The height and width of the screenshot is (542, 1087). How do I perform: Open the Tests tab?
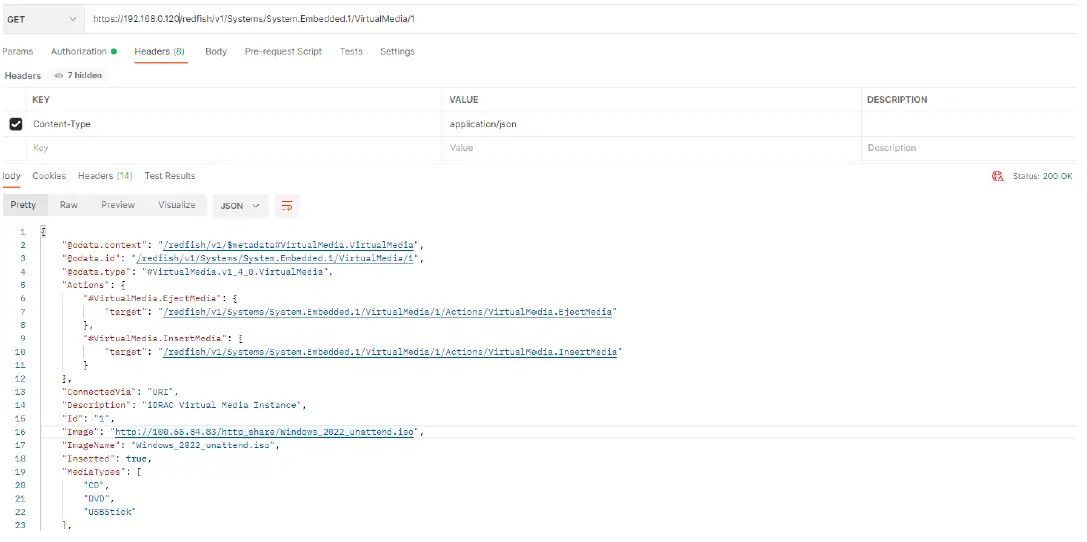click(x=351, y=51)
